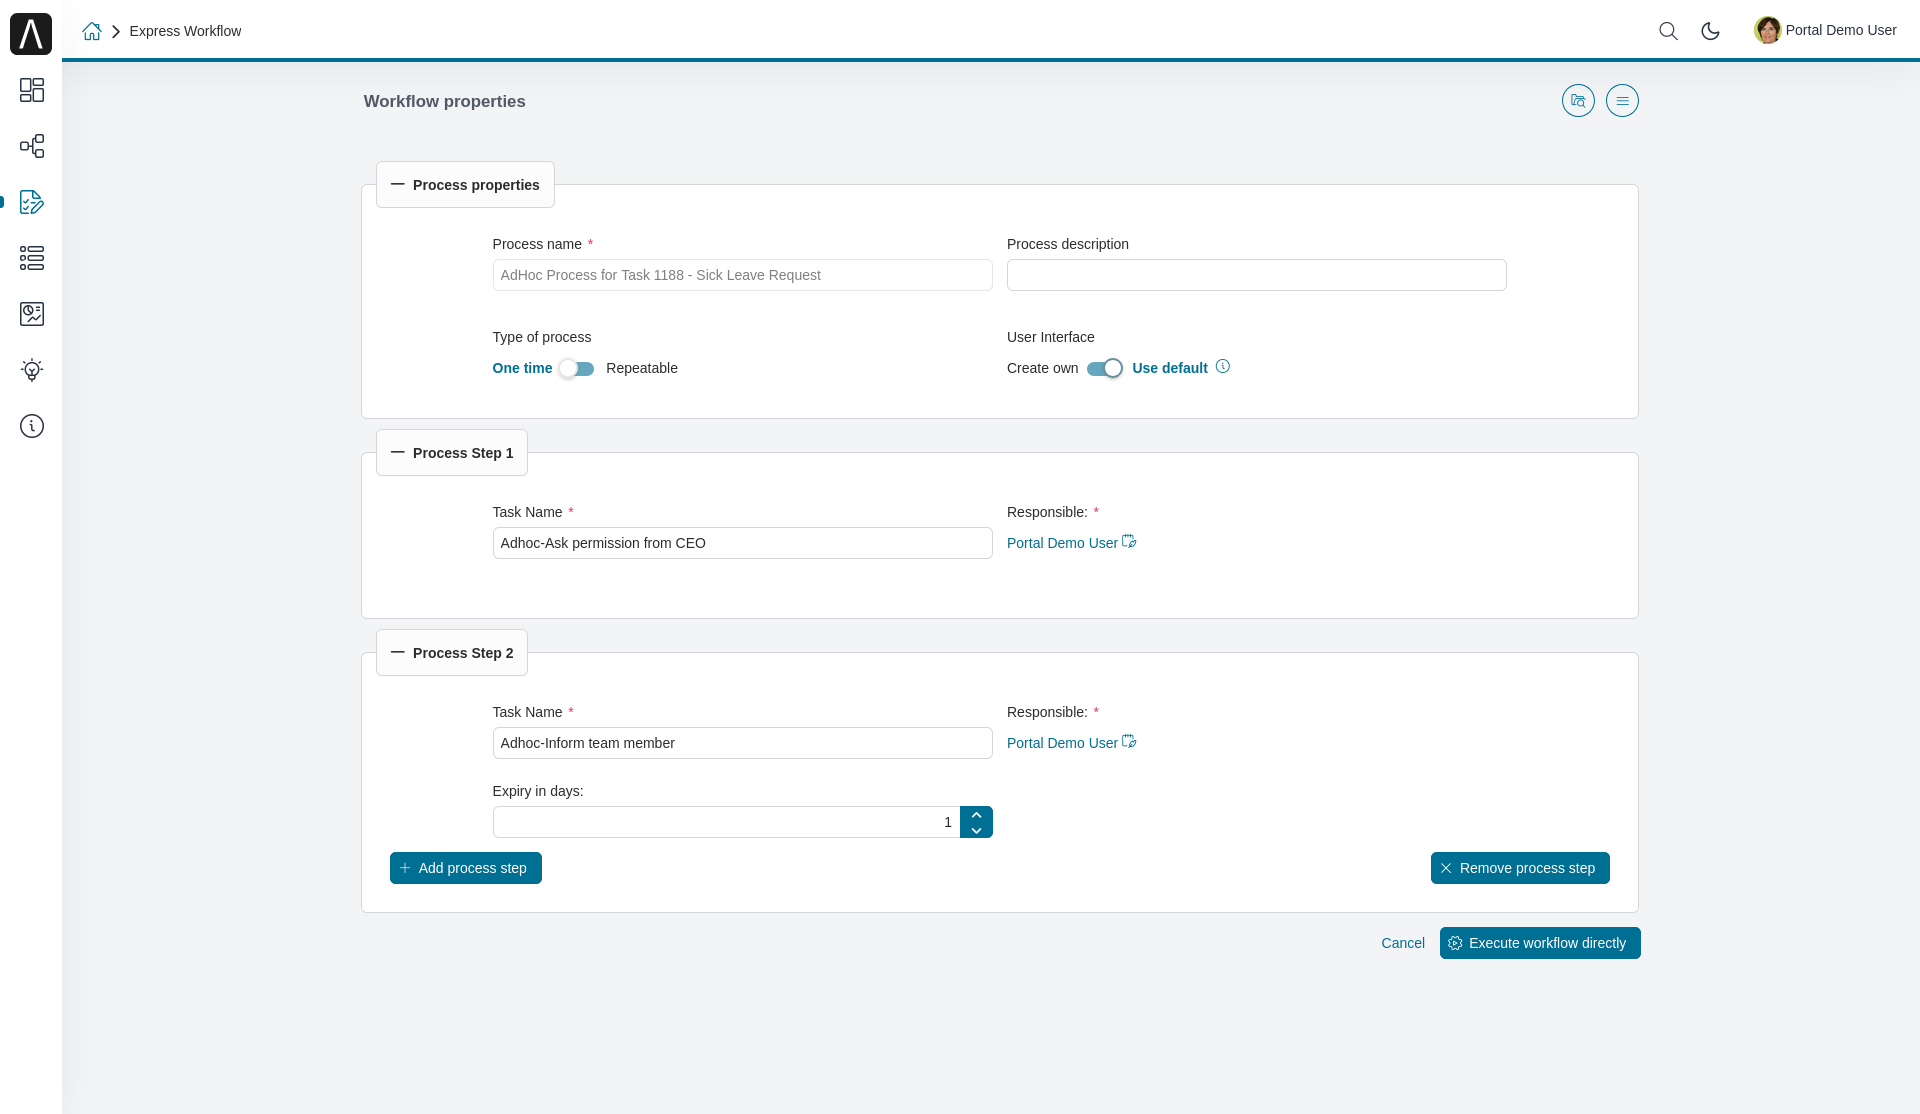Open the search magnifier in header
The height and width of the screenshot is (1114, 1920).
[x=1668, y=31]
